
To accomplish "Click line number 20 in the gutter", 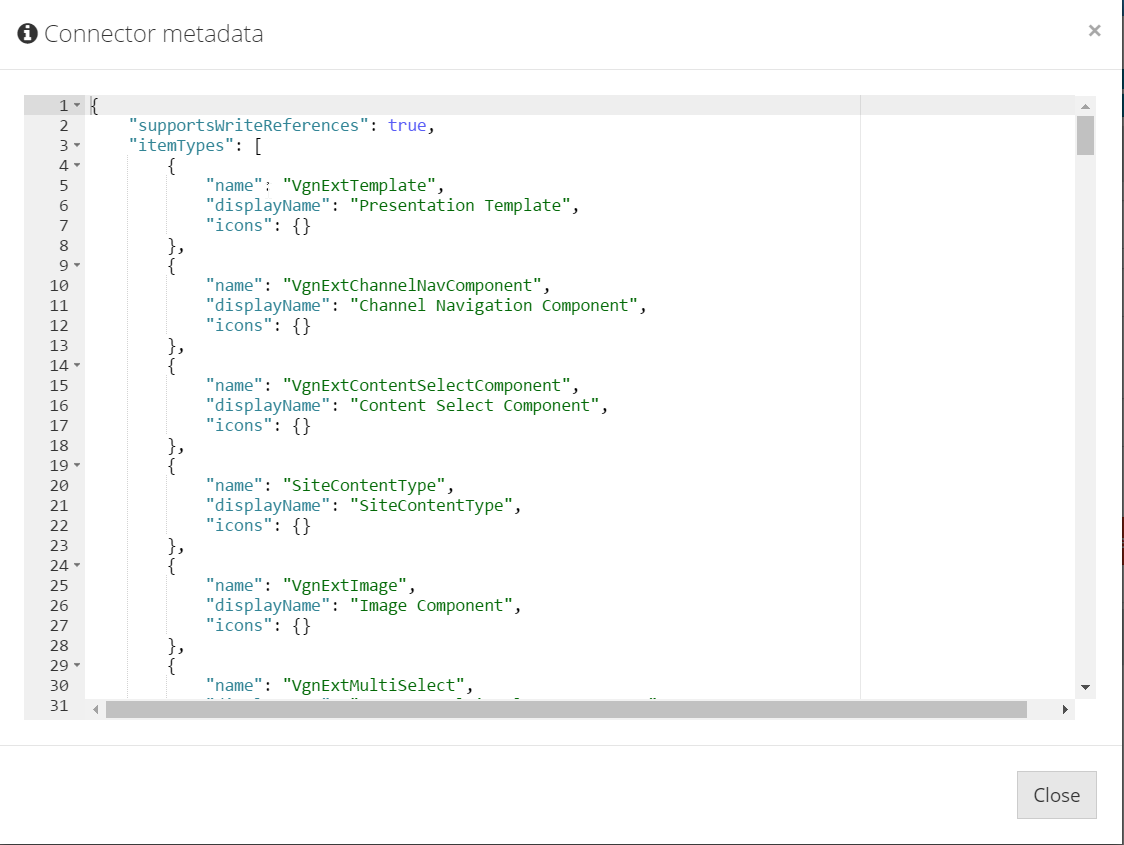I will coord(59,485).
